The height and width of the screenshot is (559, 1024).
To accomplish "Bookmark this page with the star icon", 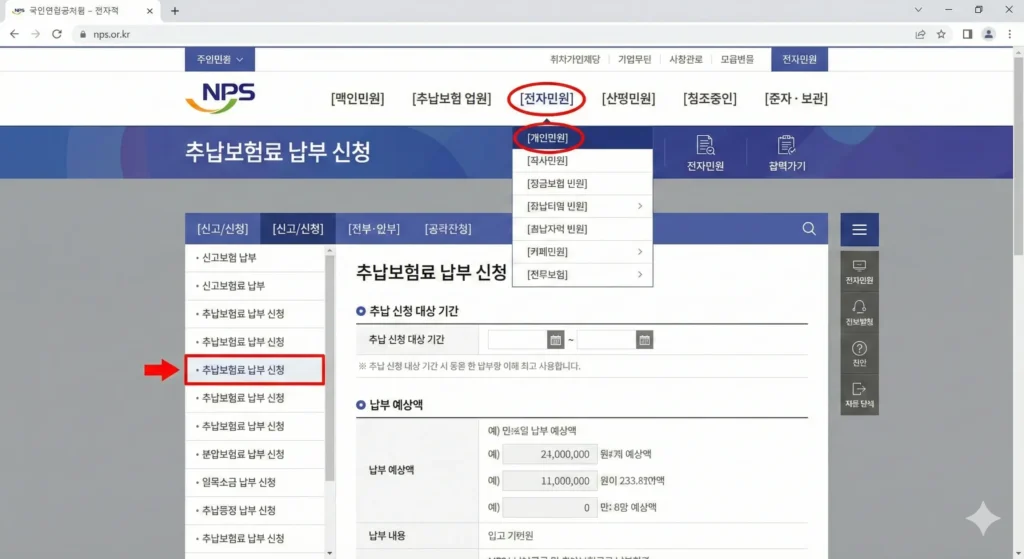I will [x=941, y=34].
